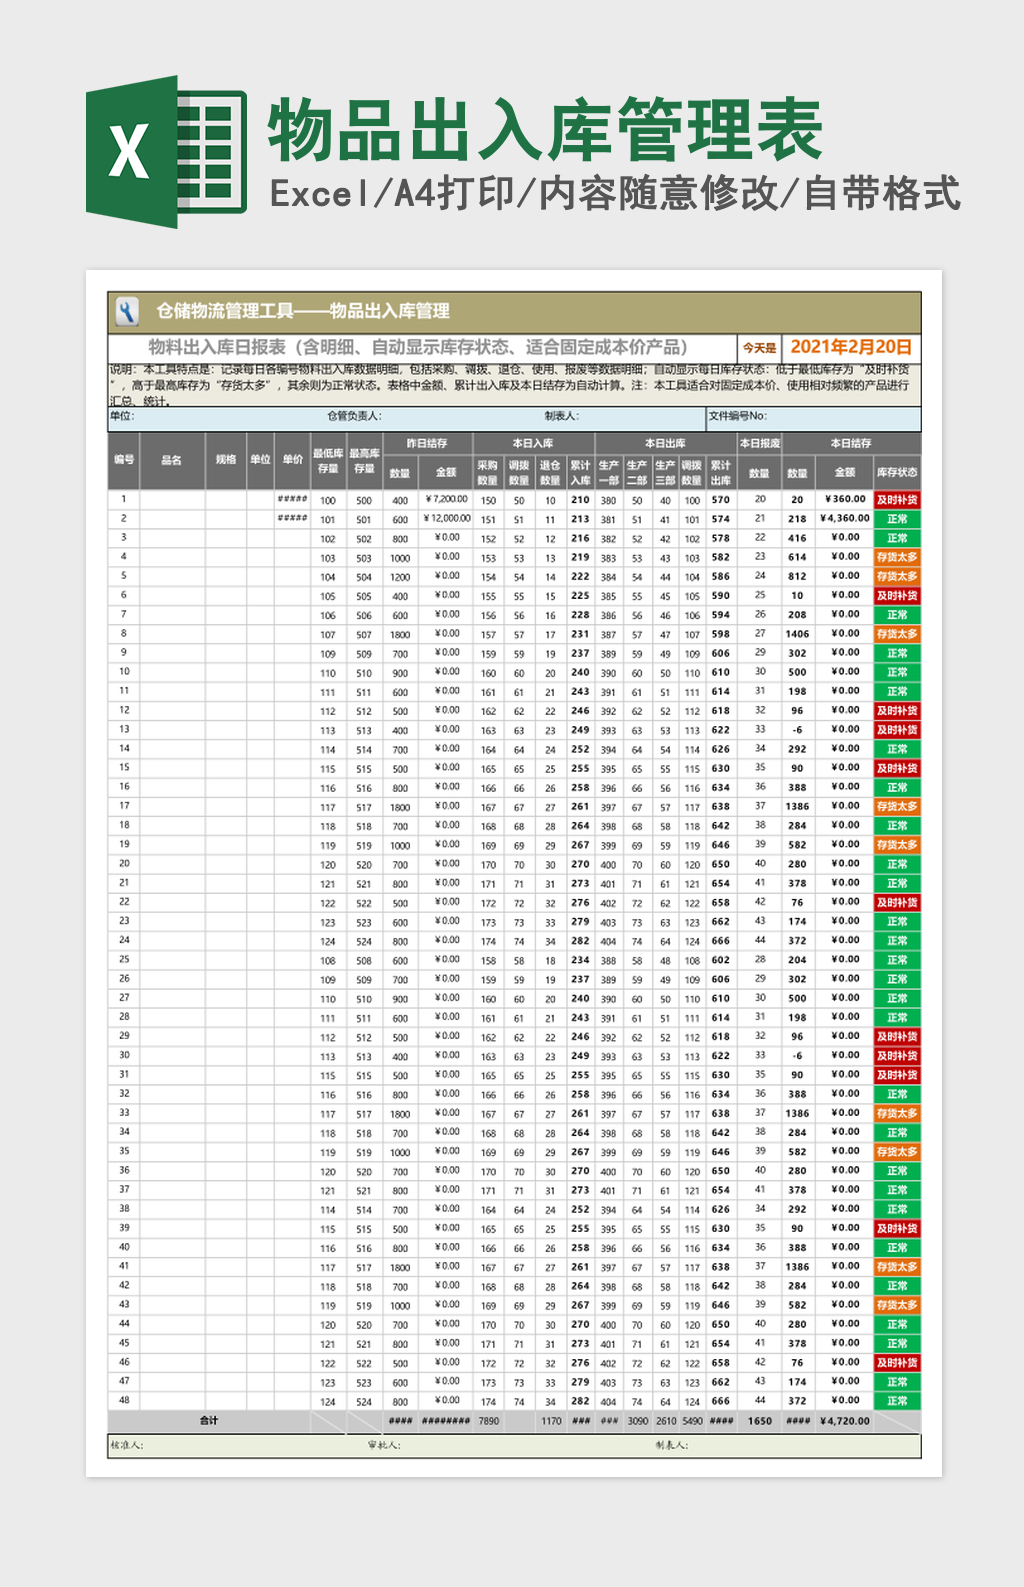Click the ¥7,200.00 amount in row 1
This screenshot has height=1587, width=1024.
pos(446,499)
